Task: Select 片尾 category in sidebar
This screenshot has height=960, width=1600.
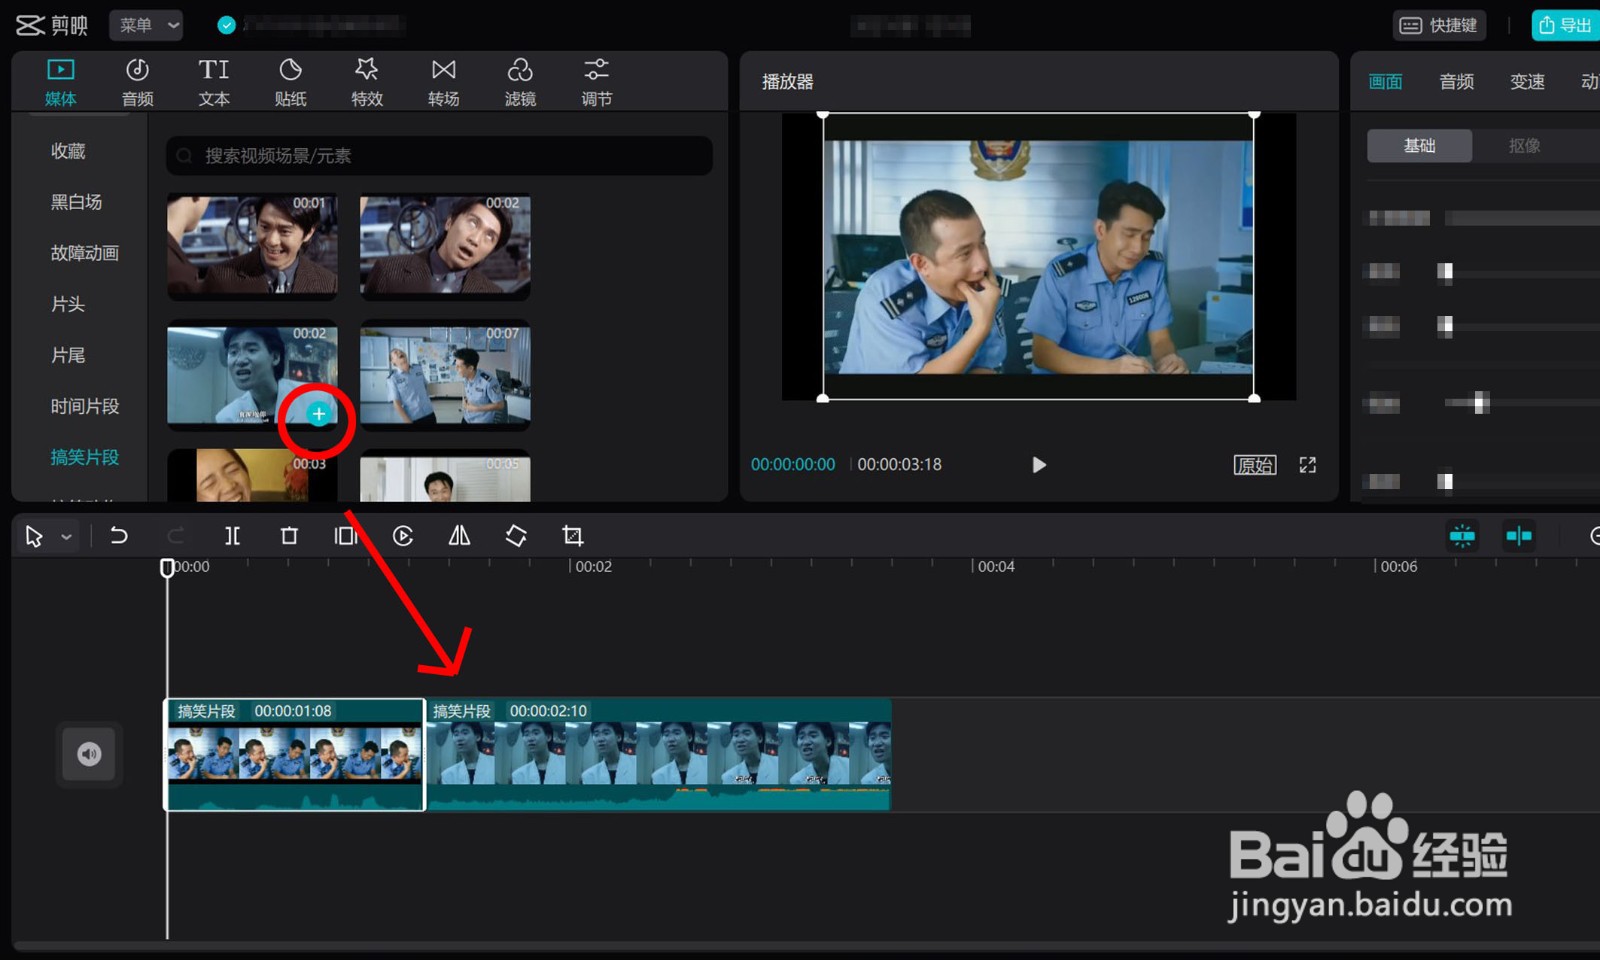Action: 68,355
